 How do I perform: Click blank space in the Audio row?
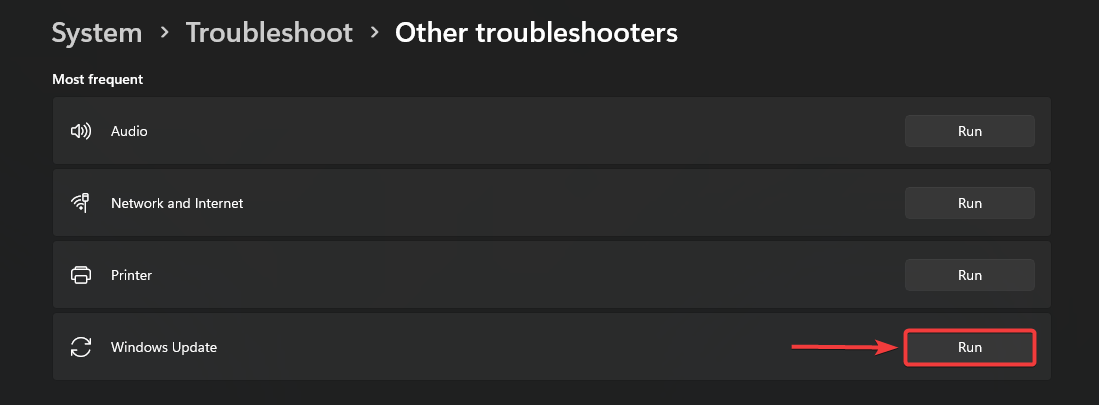pyautogui.click(x=500, y=131)
